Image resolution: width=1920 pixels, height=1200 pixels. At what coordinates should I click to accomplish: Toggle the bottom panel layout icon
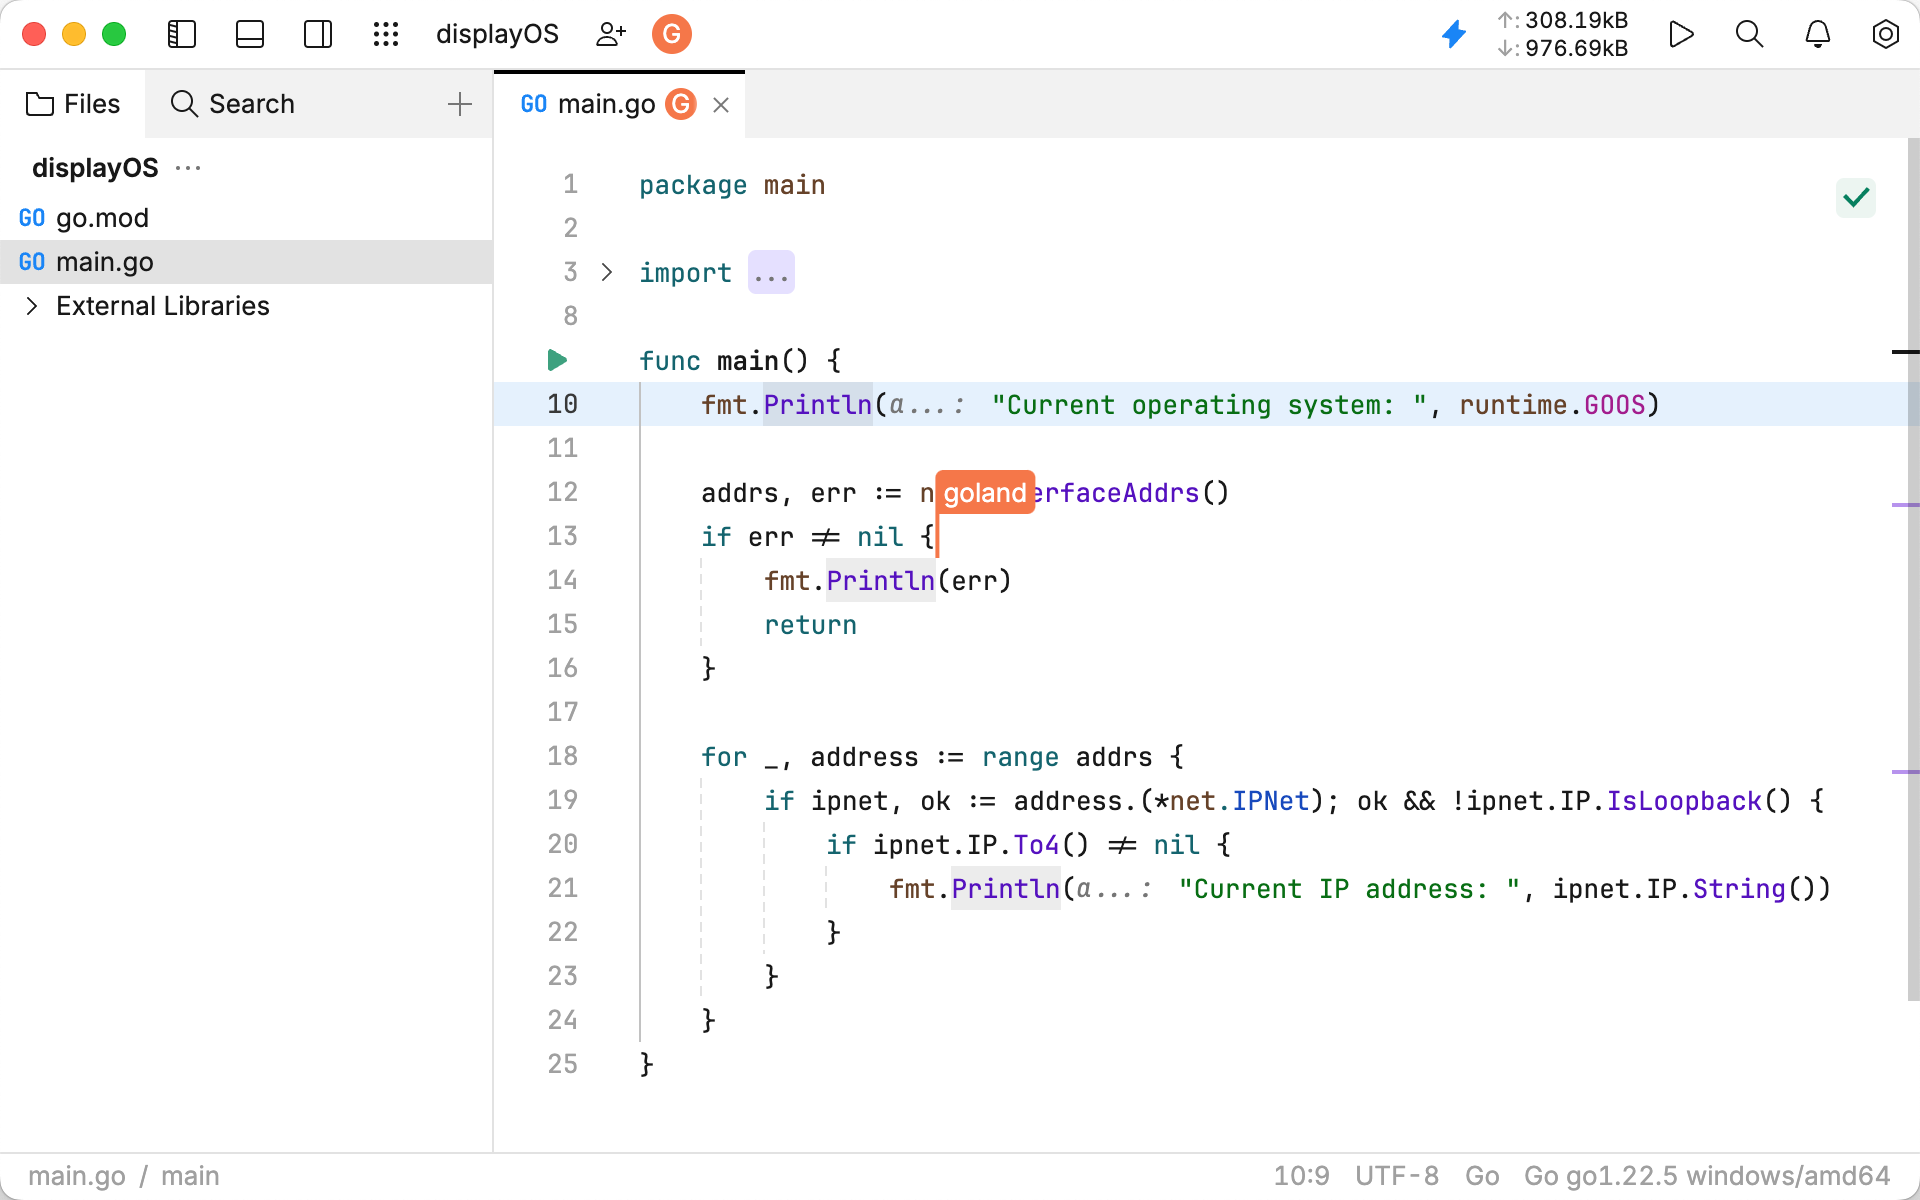tap(250, 34)
